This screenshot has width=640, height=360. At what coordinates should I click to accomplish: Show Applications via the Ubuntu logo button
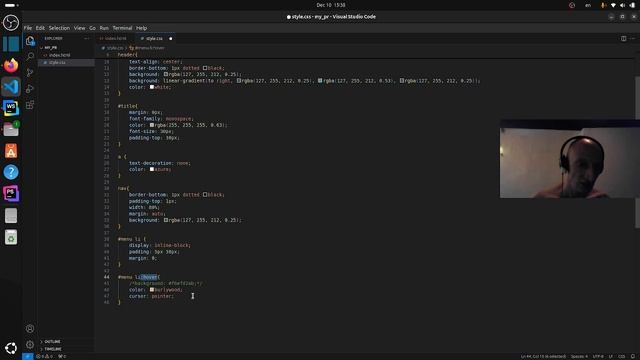tap(11, 348)
